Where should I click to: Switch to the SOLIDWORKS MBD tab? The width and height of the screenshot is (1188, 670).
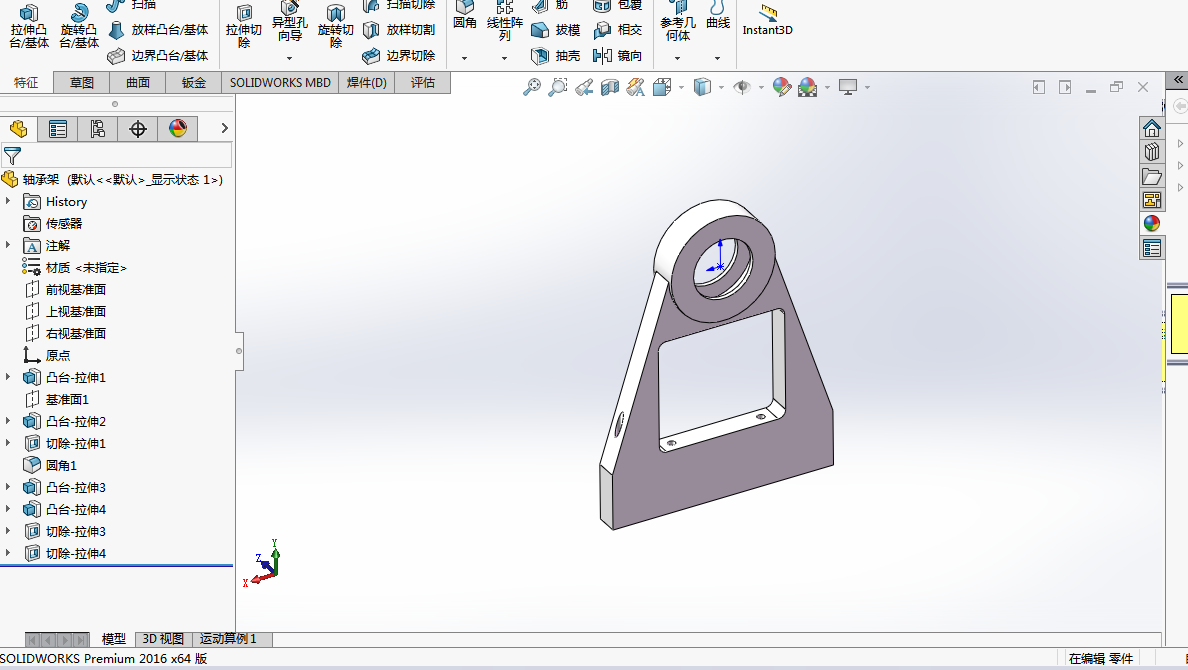pos(280,83)
